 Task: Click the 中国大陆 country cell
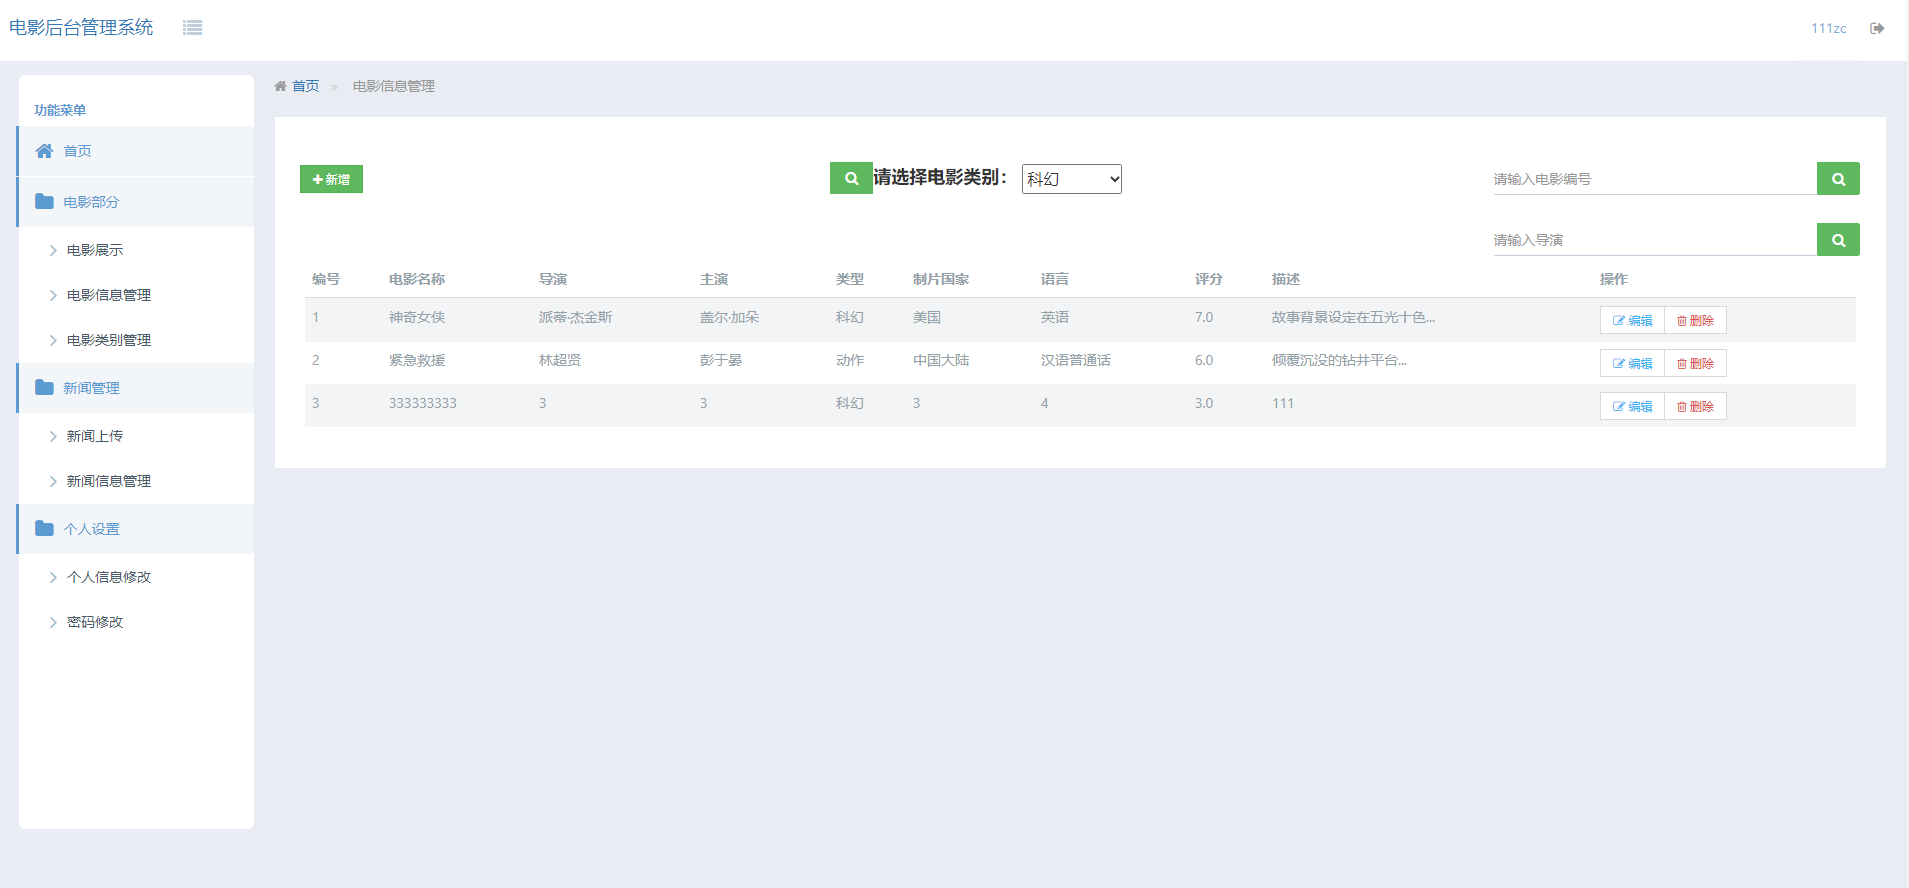point(940,360)
